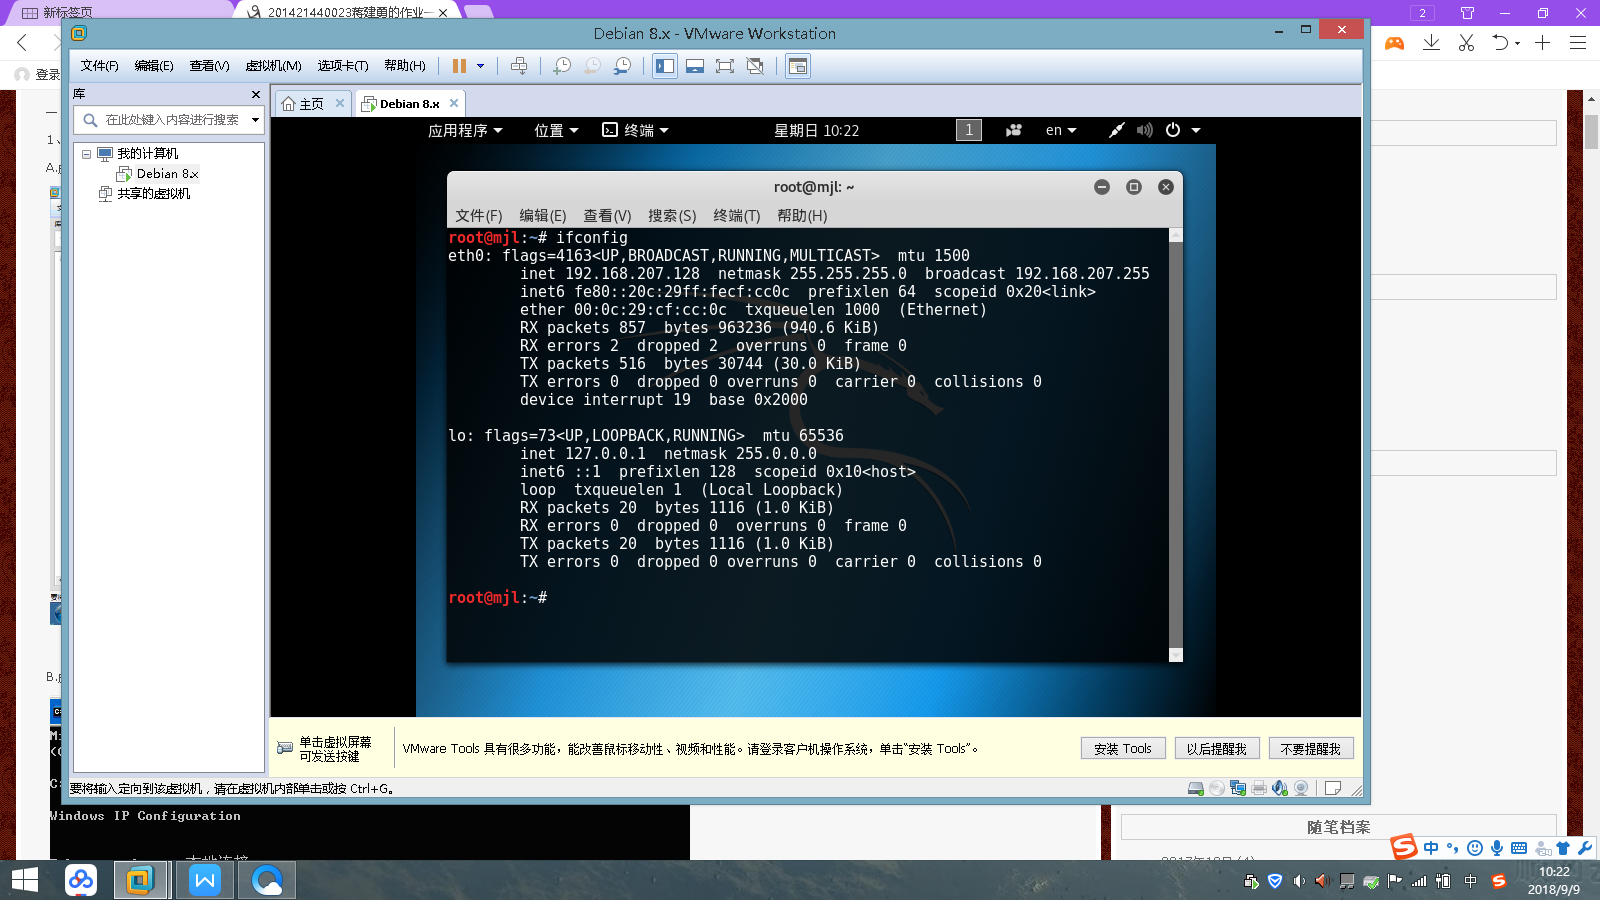Open the VMware message log icon

(x=1332, y=788)
